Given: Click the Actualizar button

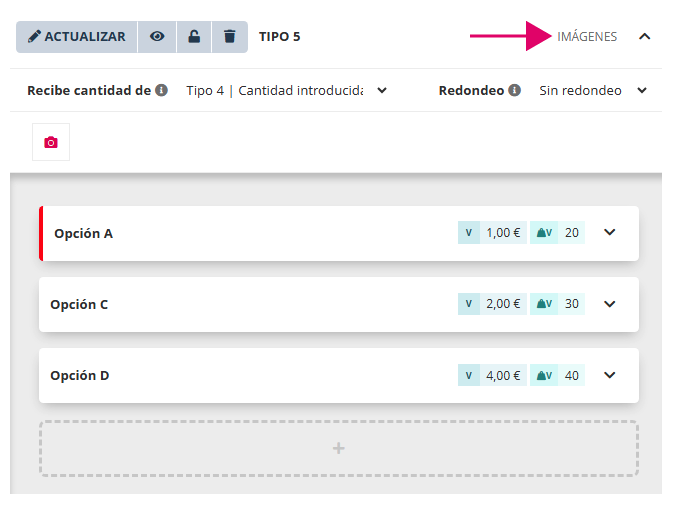Looking at the screenshot, I should click(x=77, y=36).
